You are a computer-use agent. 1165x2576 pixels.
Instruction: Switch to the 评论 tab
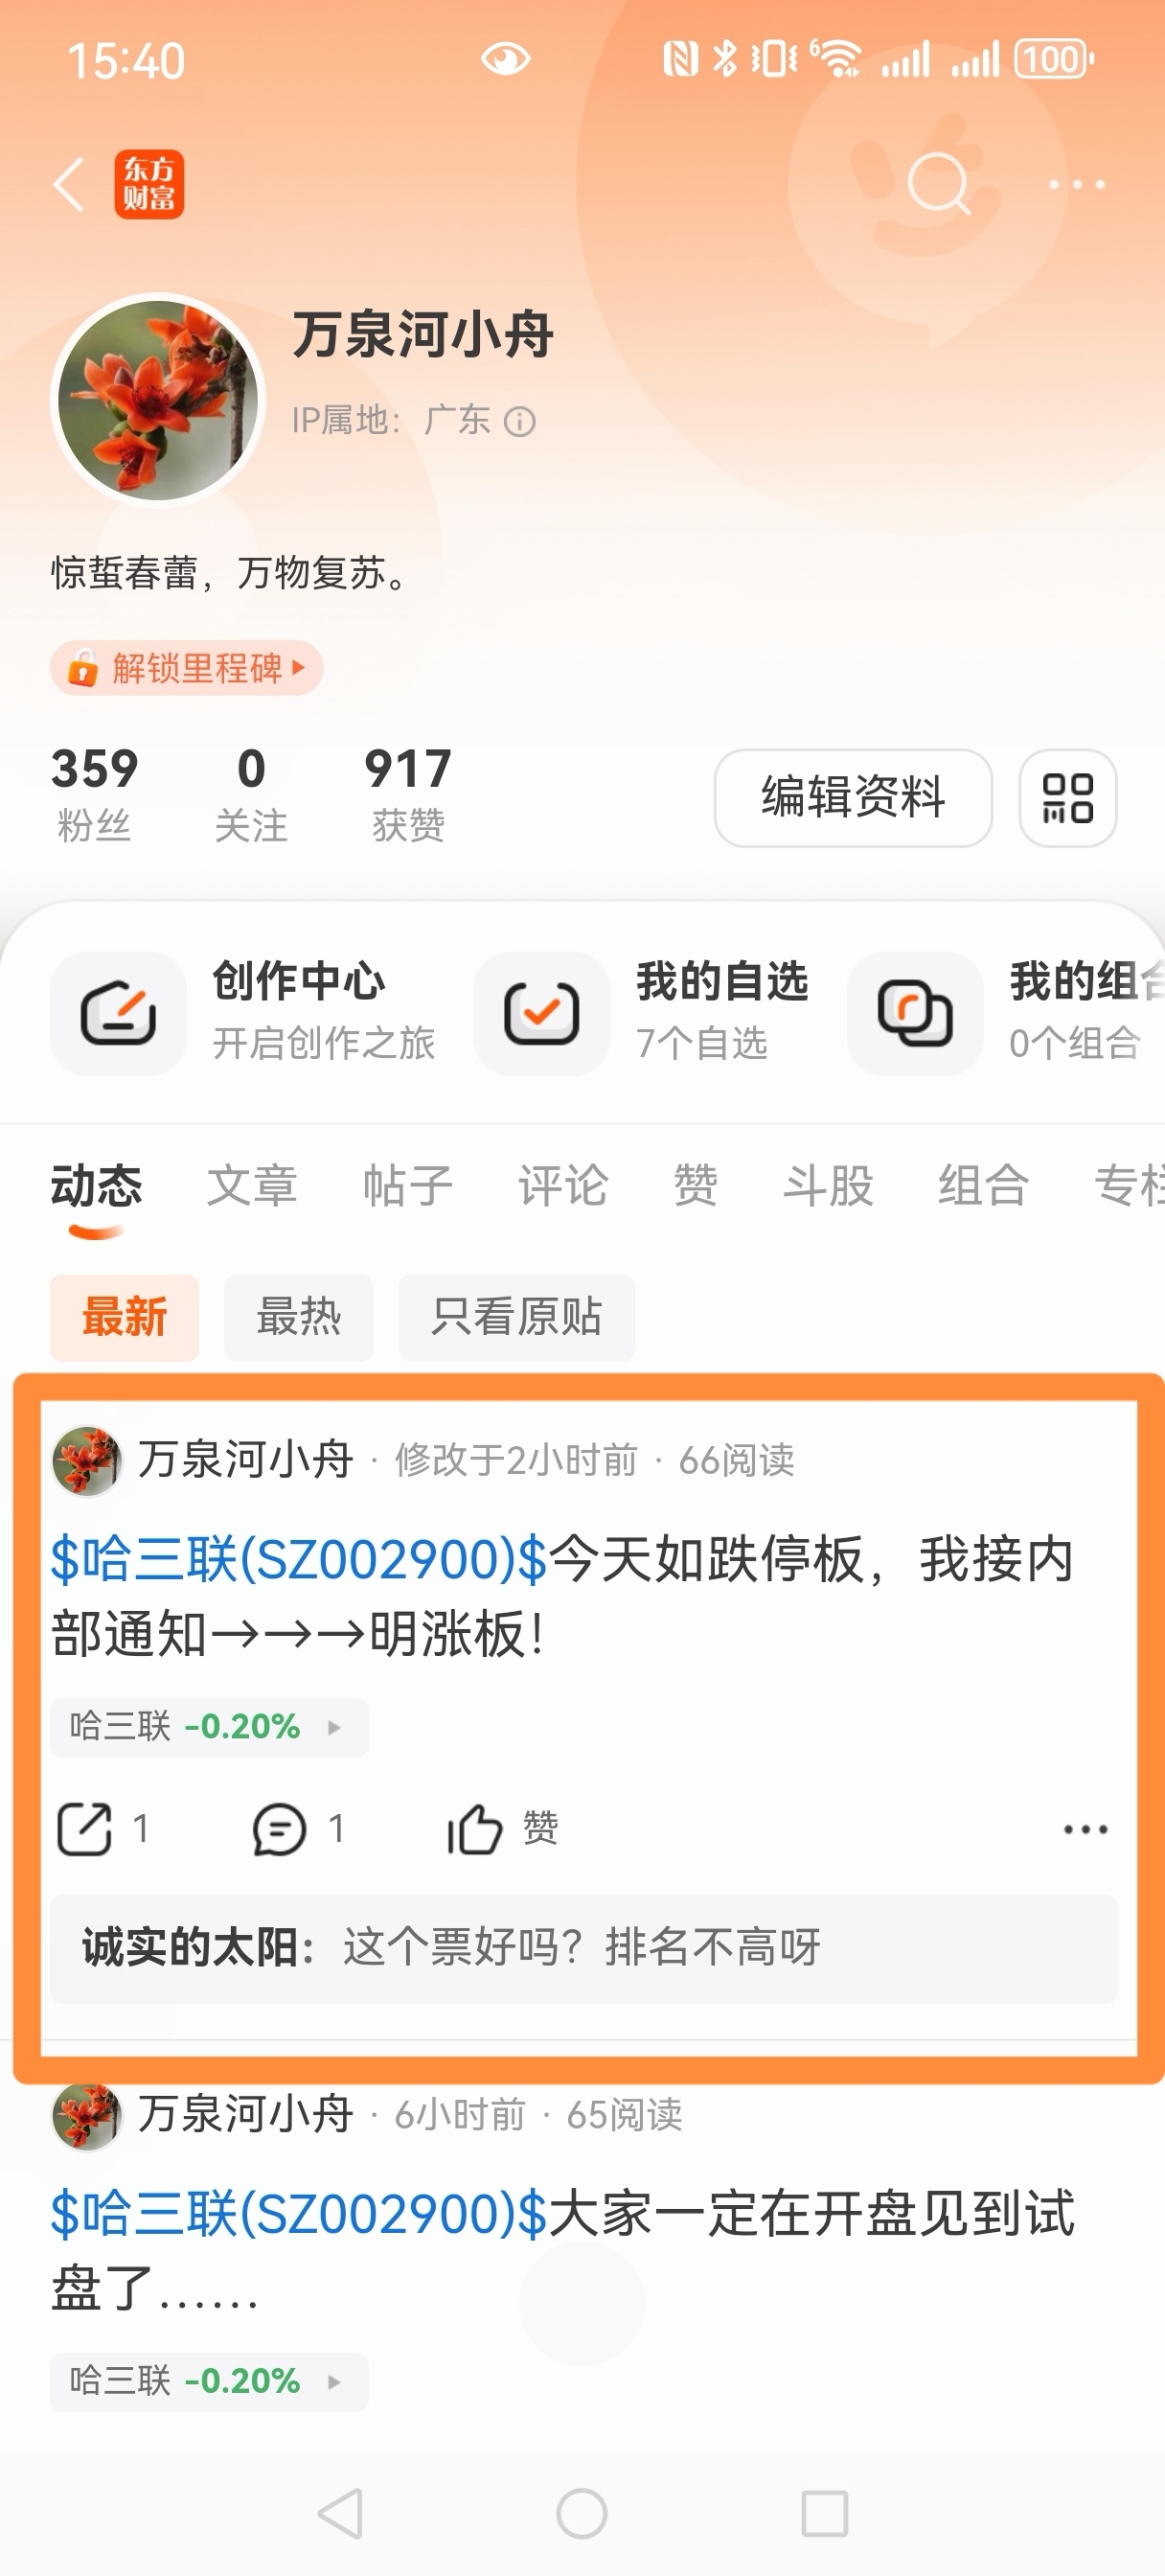[x=563, y=1186]
